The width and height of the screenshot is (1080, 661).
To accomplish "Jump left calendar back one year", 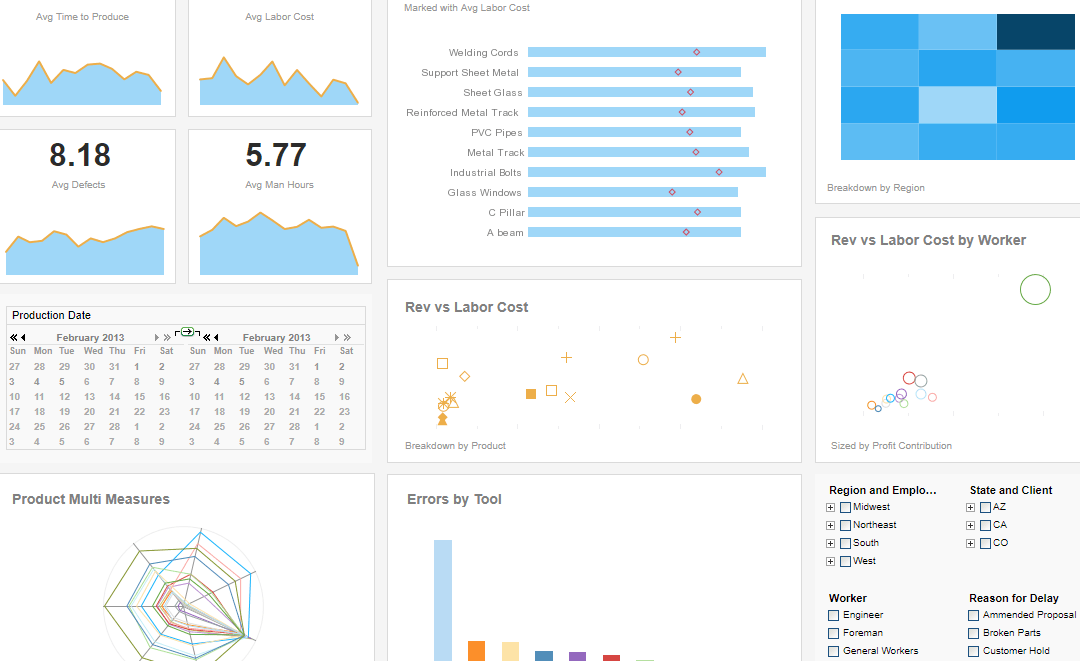I will [13, 337].
